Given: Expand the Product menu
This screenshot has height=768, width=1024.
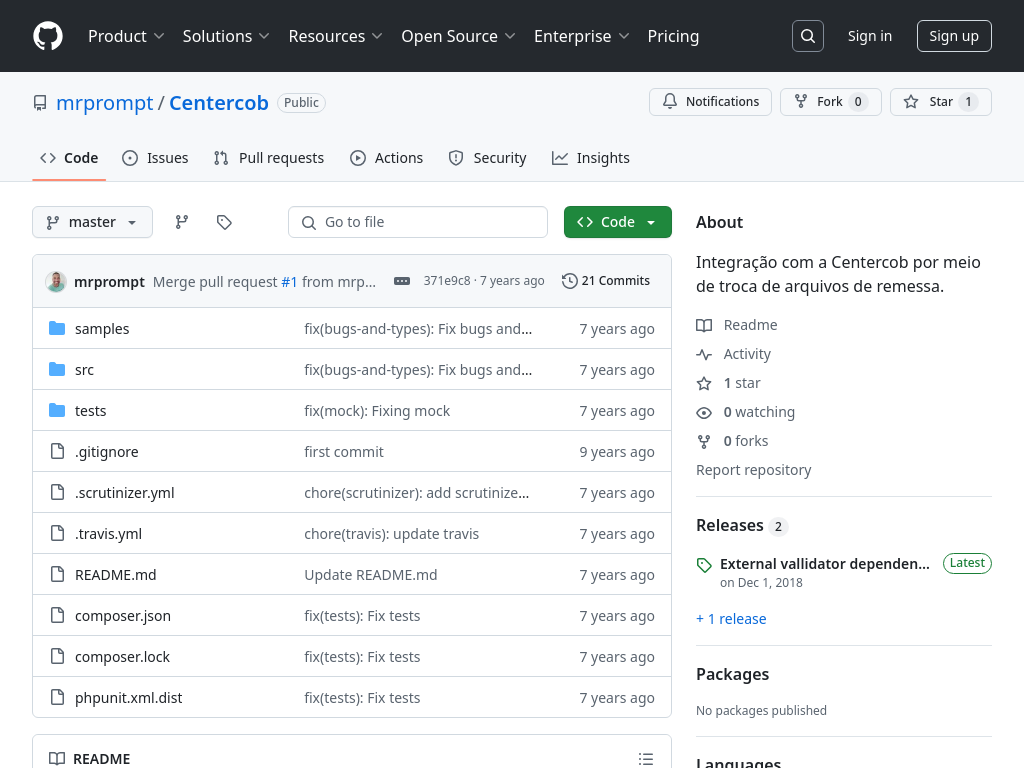Looking at the screenshot, I should [126, 37].
